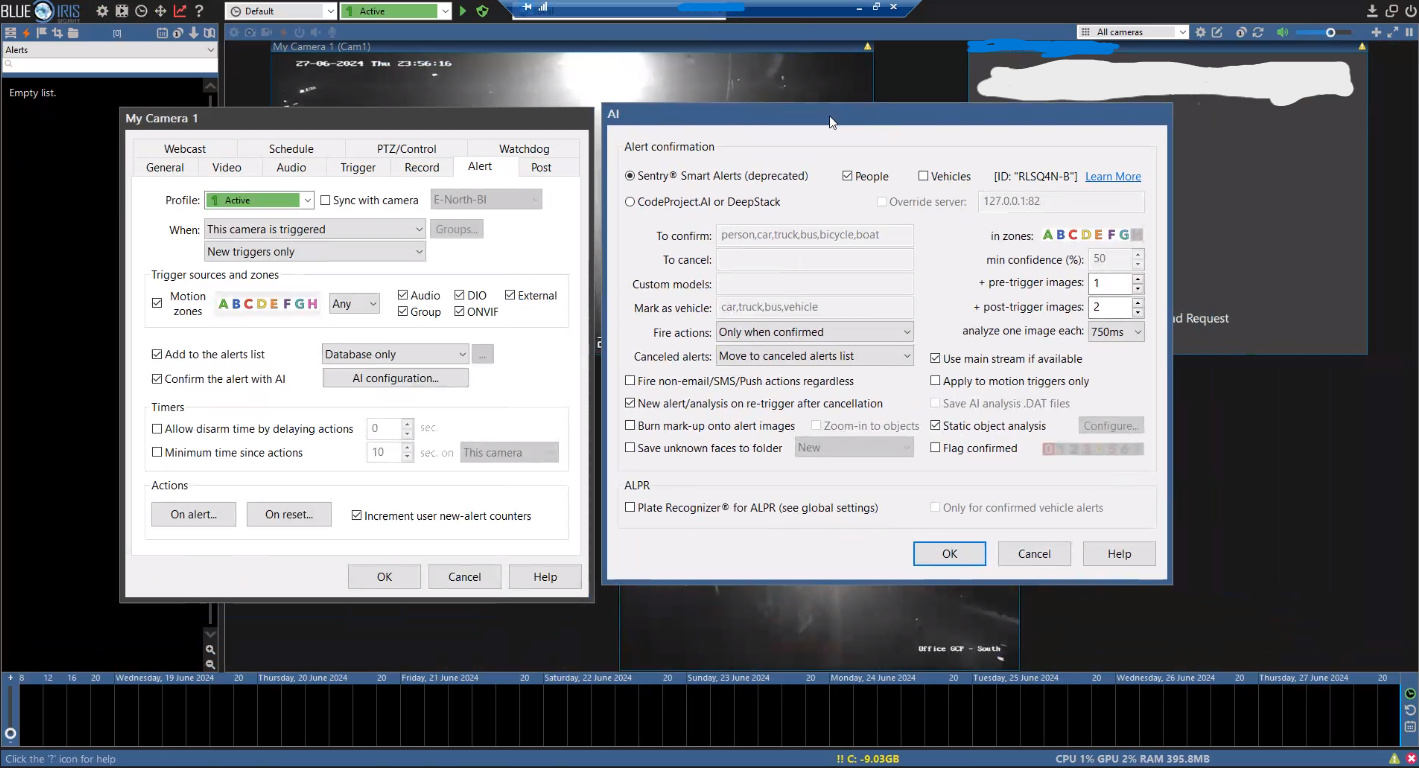Image resolution: width=1419 pixels, height=768 pixels.
Task: Open the statistics chart icon
Action: [180, 11]
